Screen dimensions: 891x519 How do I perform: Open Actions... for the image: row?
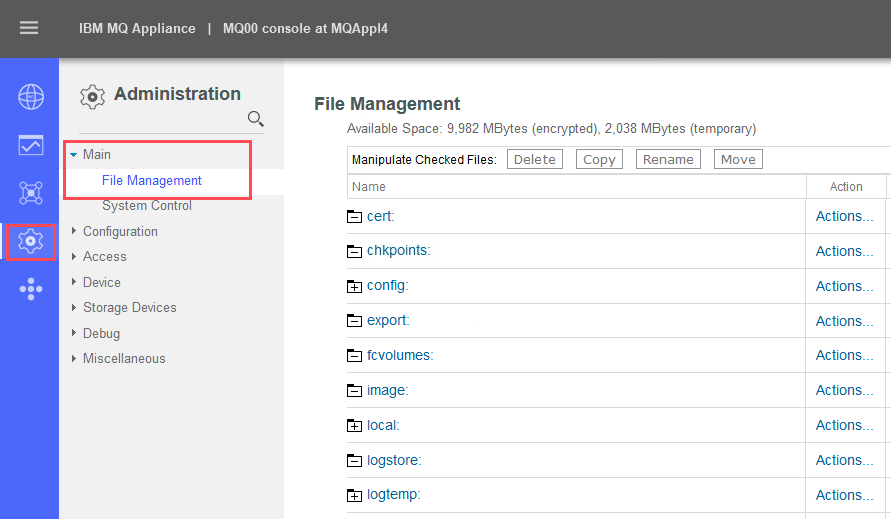[x=844, y=390]
